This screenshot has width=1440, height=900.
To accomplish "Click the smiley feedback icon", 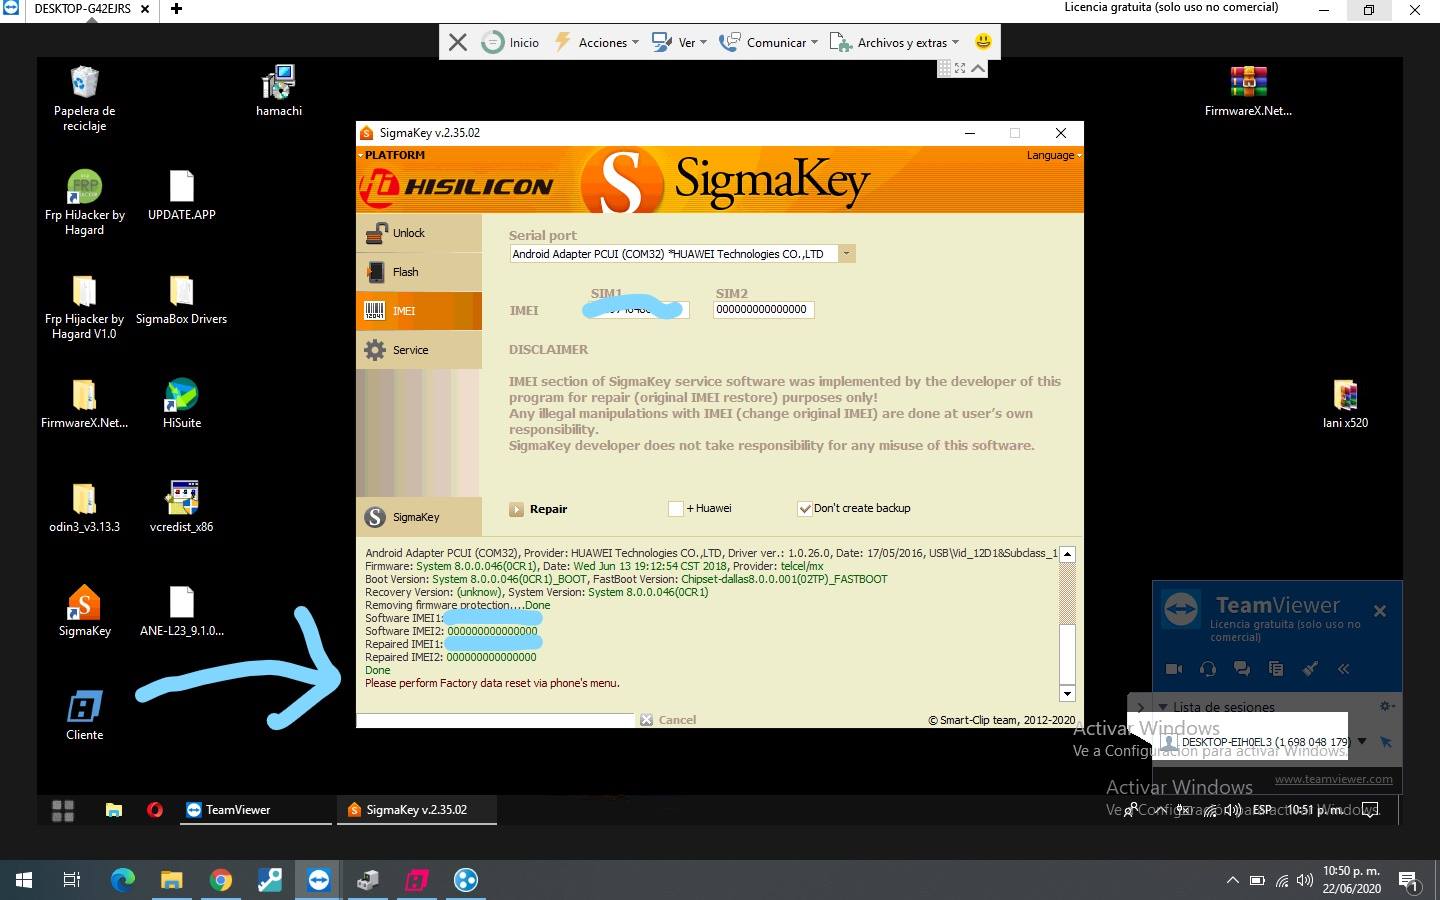I will click(983, 42).
